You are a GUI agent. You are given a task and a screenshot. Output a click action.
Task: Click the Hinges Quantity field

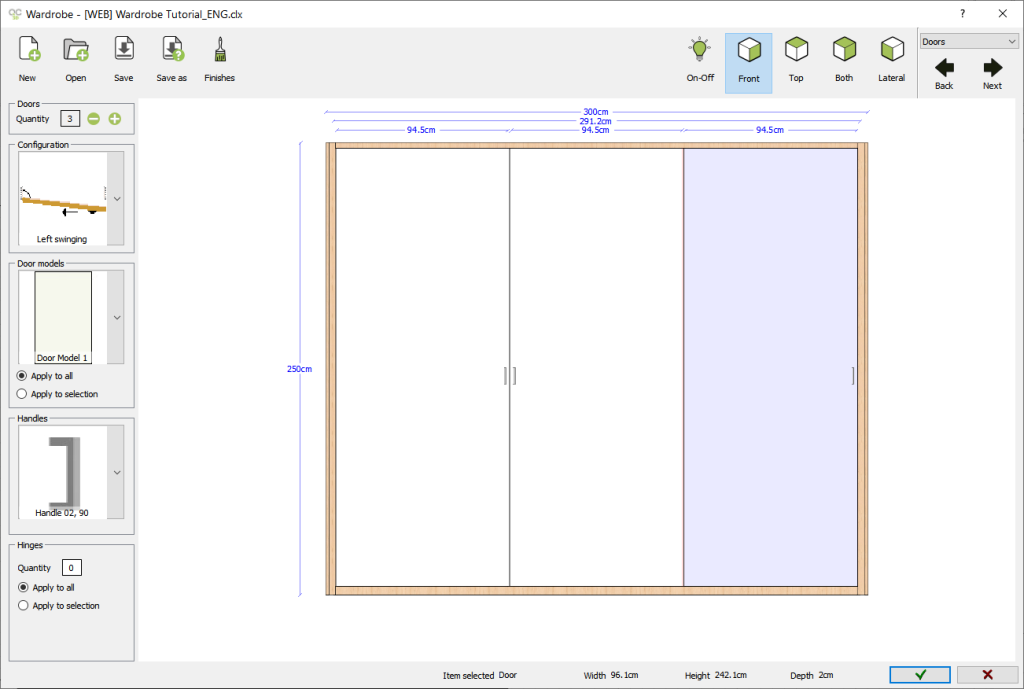[x=71, y=568]
